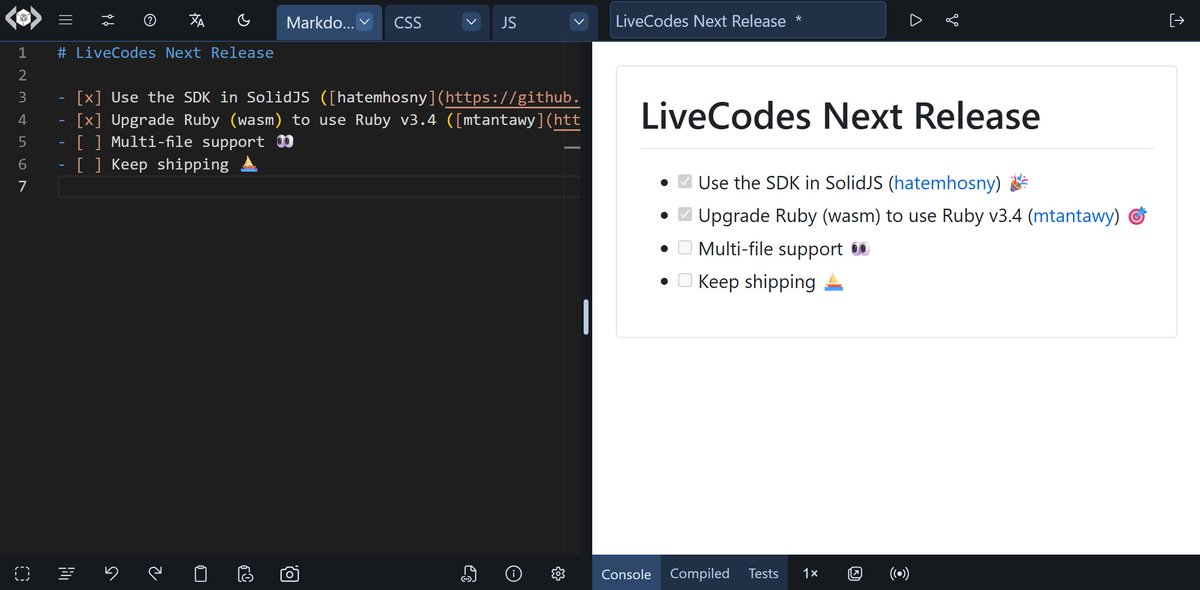Check the 'Keep shipping' checkbox

coord(685,281)
